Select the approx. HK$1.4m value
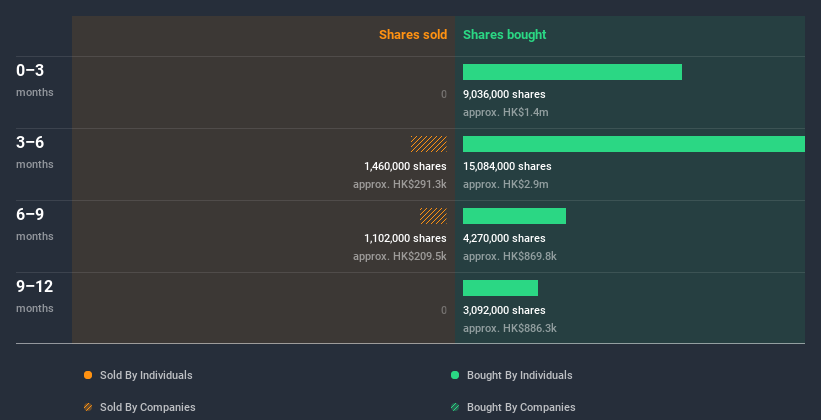 [x=506, y=112]
